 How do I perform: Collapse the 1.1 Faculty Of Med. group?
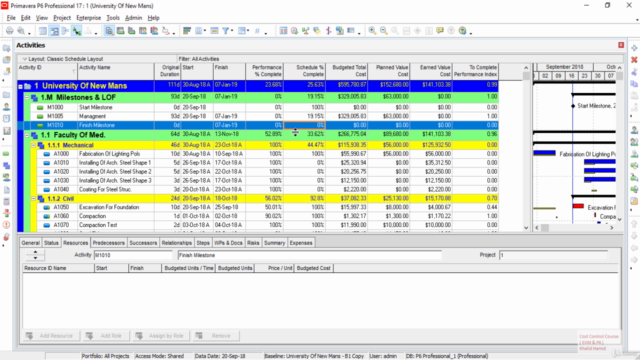[27, 135]
